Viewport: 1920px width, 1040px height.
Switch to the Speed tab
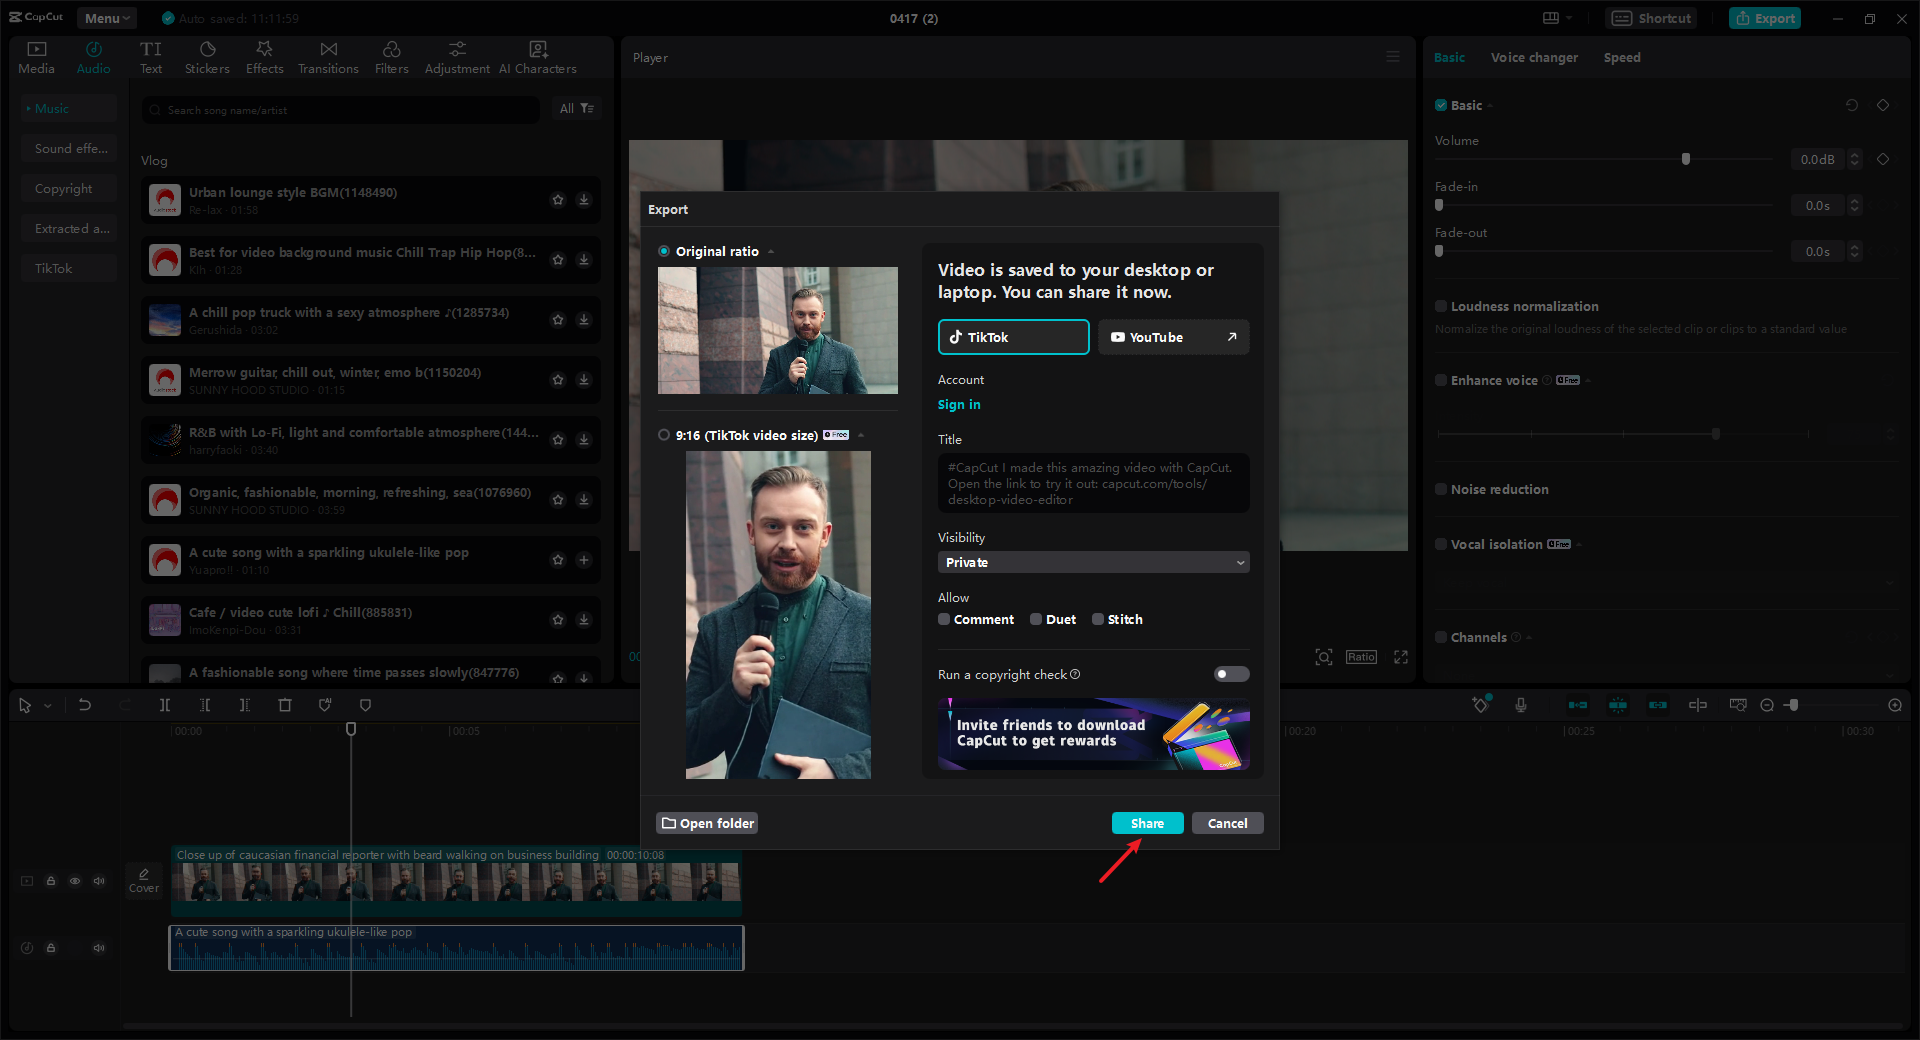(1622, 57)
